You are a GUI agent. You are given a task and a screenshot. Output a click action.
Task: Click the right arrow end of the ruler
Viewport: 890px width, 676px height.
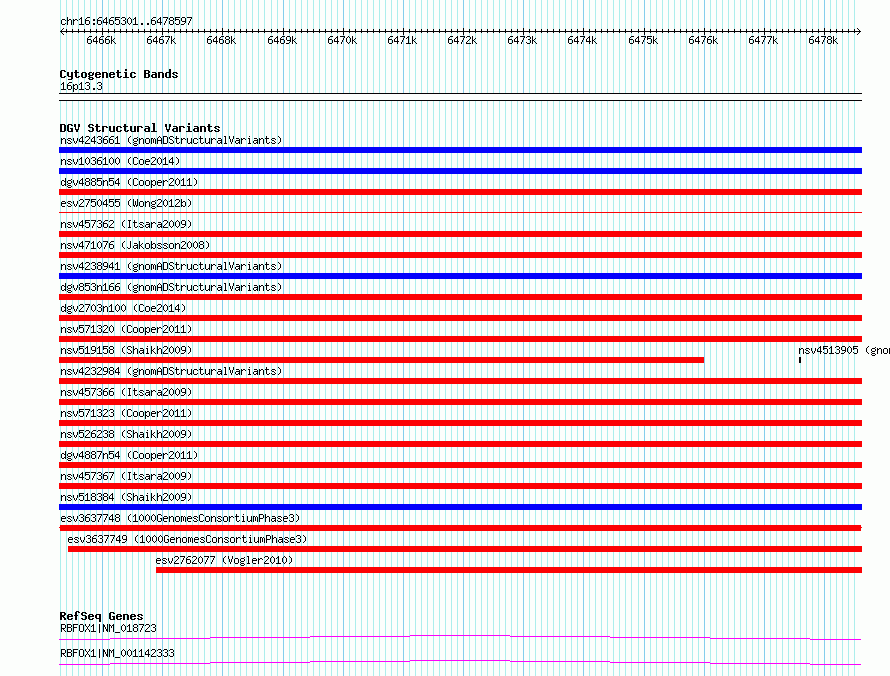(x=859, y=32)
